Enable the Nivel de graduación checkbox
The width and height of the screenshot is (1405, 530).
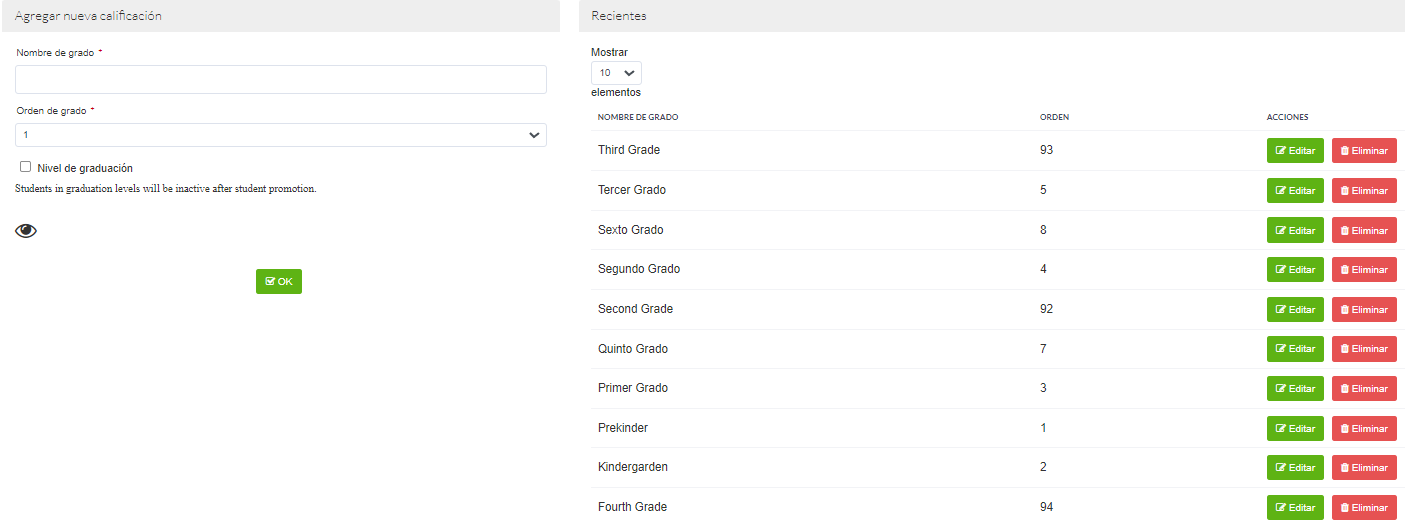[x=26, y=167]
